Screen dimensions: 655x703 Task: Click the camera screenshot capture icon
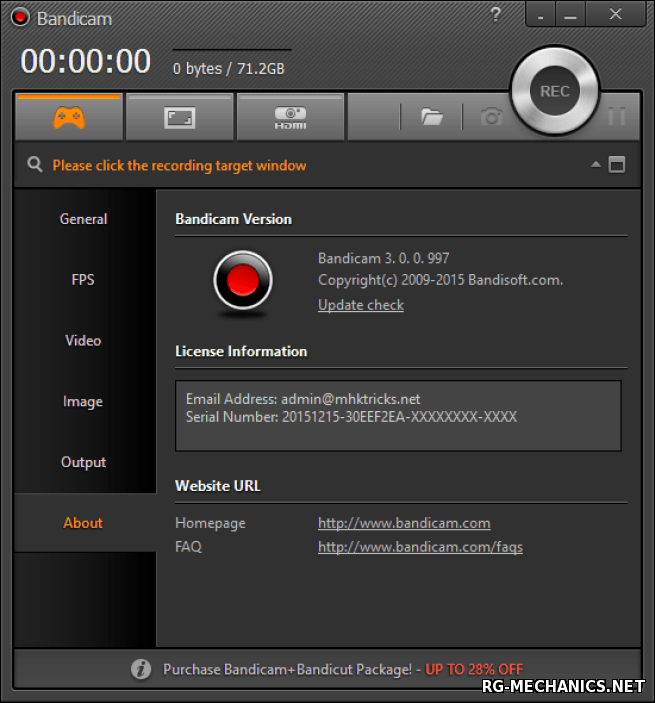coord(491,117)
